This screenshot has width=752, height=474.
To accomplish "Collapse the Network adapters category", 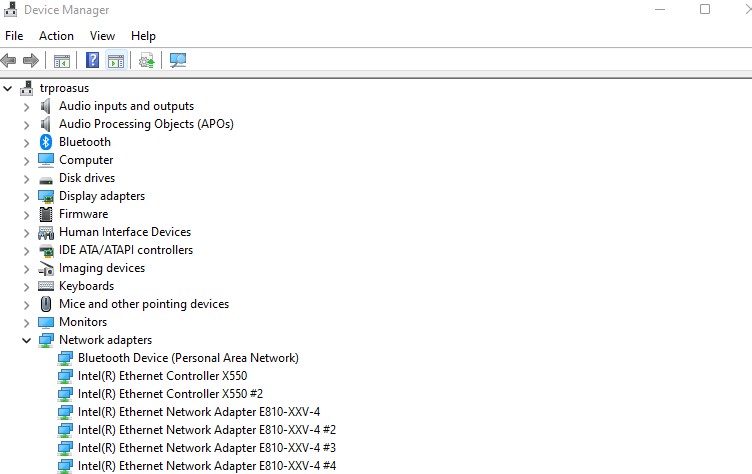I will 27,340.
